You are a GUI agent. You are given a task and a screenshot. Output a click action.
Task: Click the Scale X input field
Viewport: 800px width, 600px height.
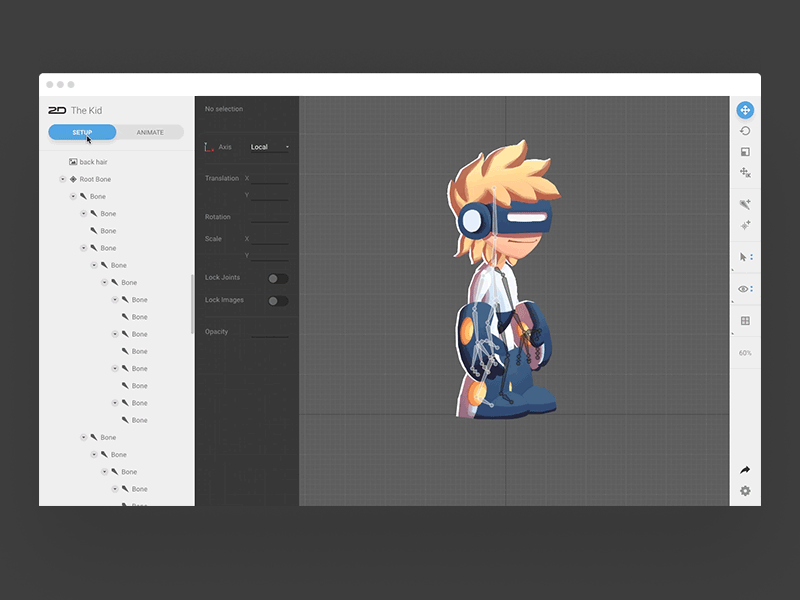click(270, 239)
